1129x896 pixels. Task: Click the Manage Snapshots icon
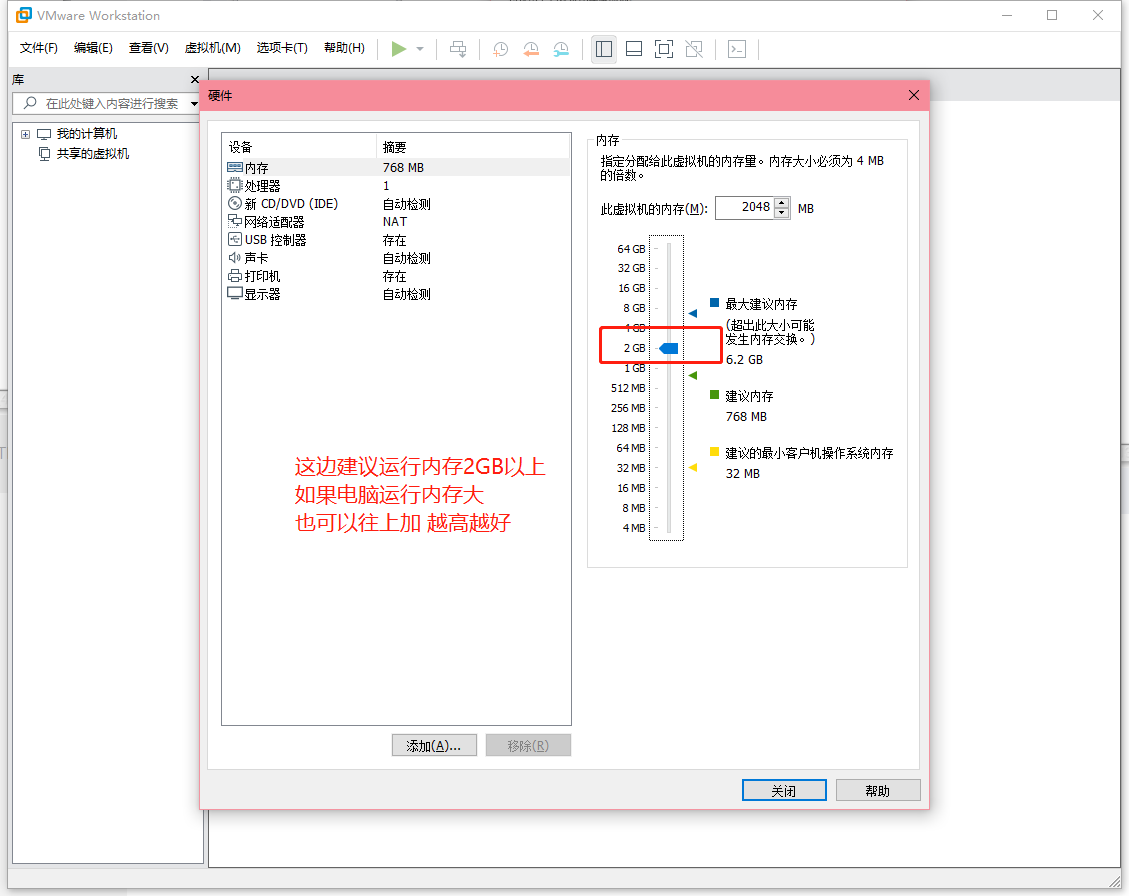[x=561, y=49]
